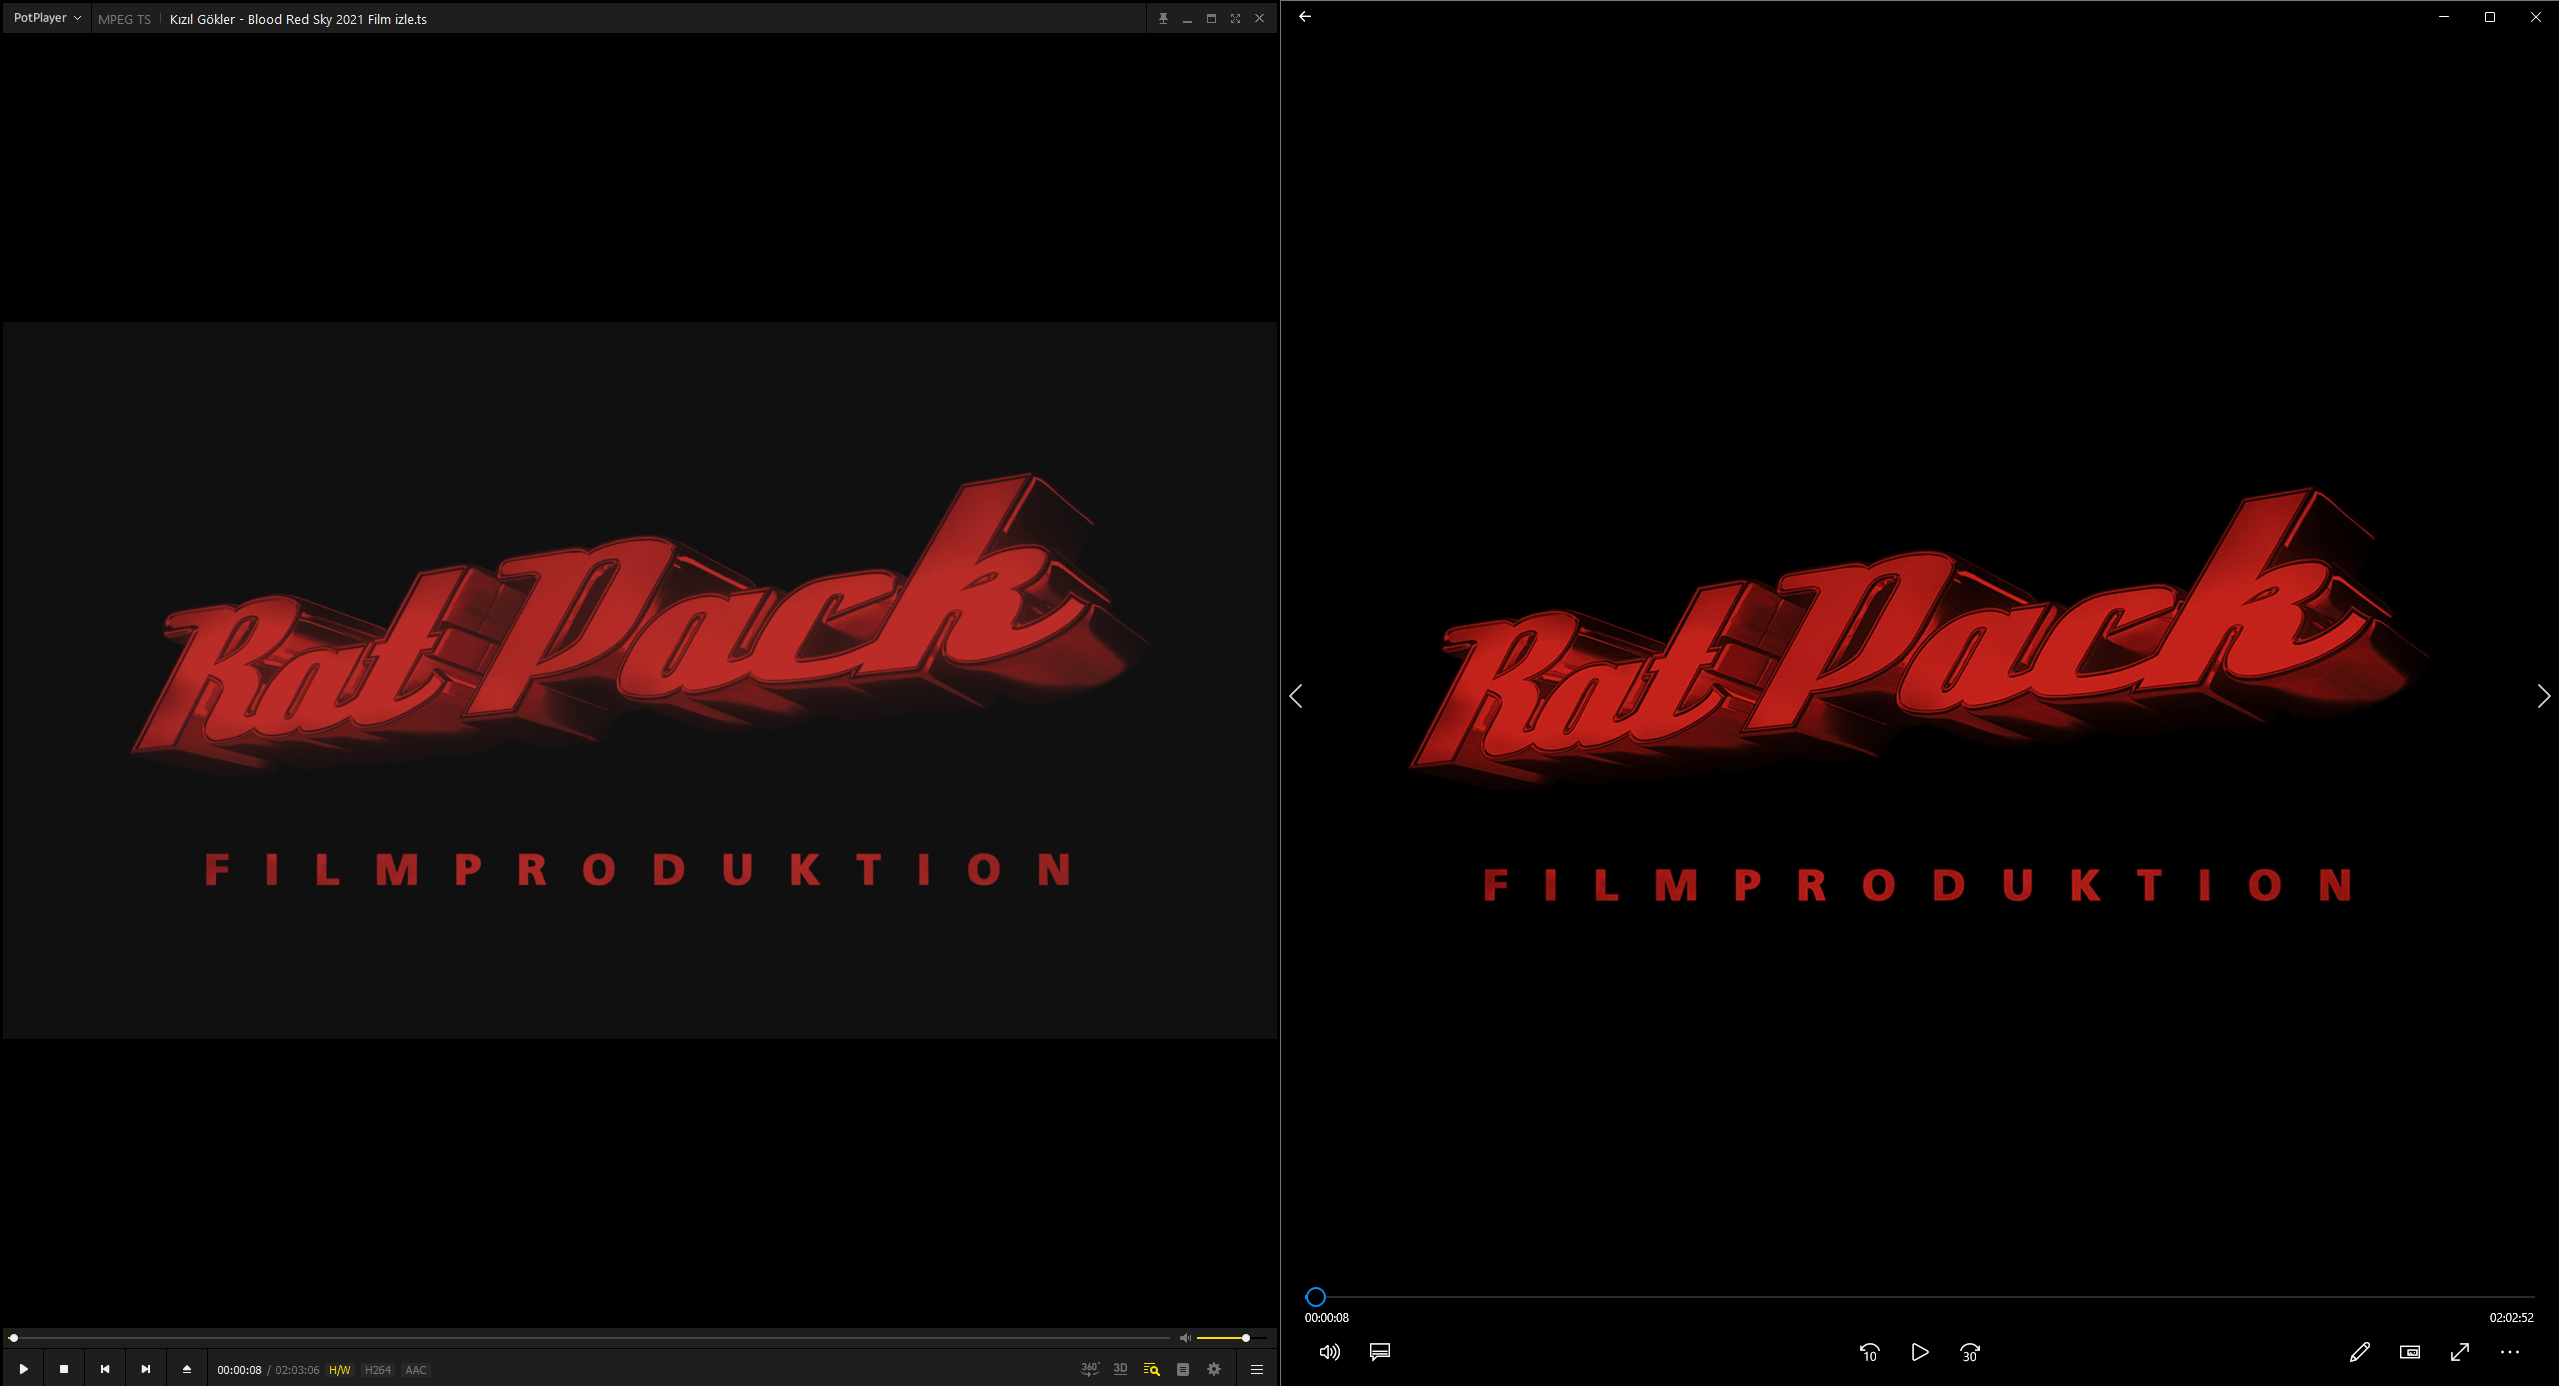Open volume control in right player

[x=1329, y=1352]
